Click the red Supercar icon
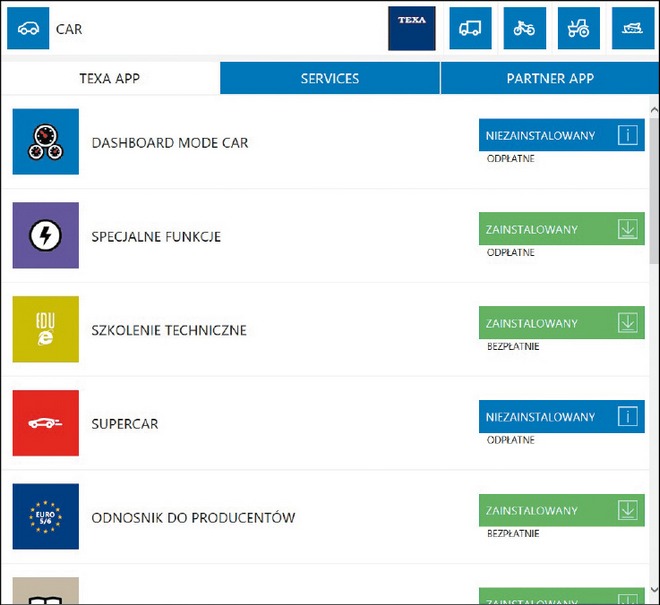 coord(46,423)
